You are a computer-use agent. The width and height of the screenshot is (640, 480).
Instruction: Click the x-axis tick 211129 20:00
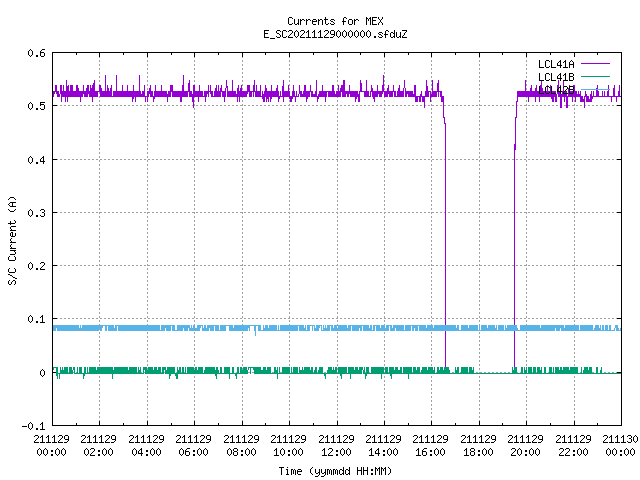click(525, 446)
